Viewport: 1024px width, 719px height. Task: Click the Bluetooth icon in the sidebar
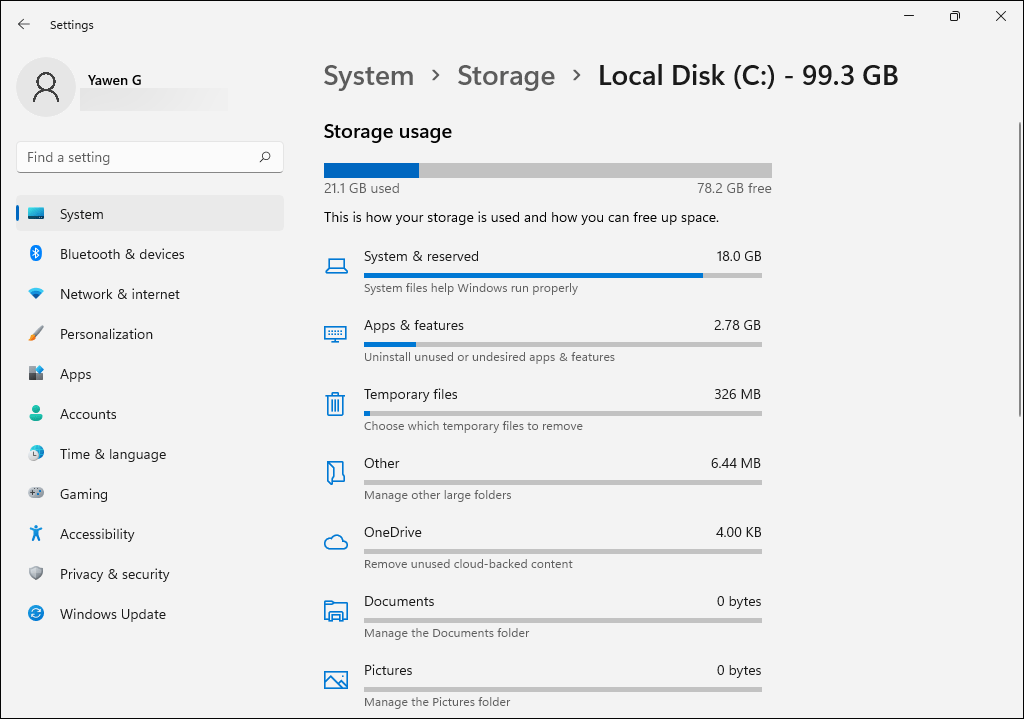pyautogui.click(x=36, y=253)
